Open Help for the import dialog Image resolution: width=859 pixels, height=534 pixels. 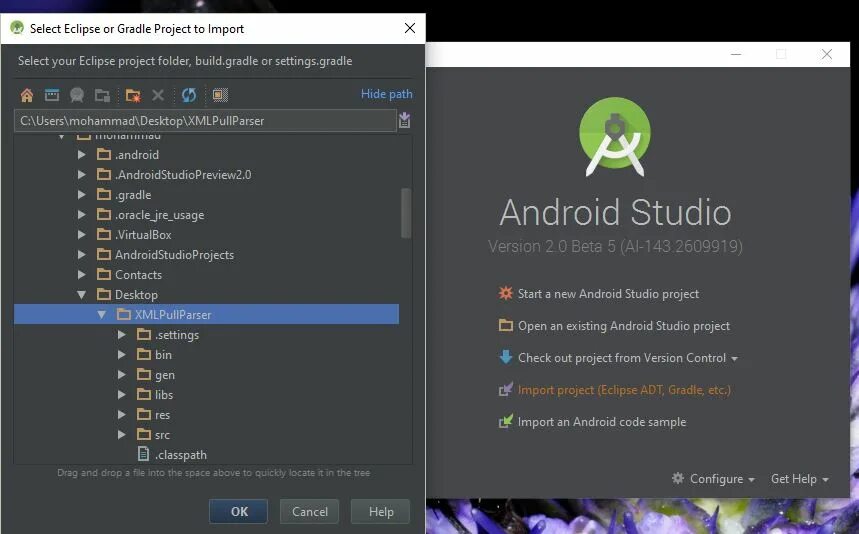pyautogui.click(x=381, y=512)
